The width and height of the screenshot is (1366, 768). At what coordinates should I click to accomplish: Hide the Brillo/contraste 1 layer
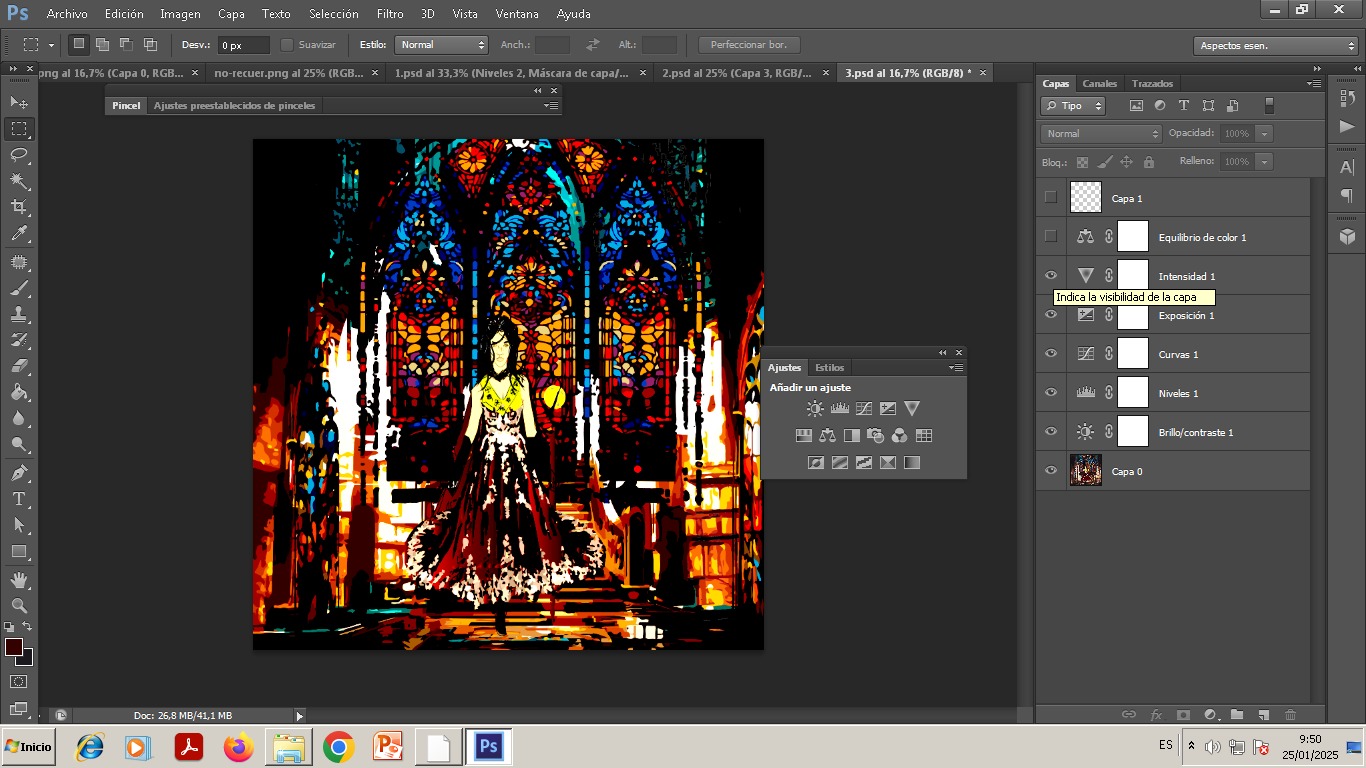(x=1050, y=431)
